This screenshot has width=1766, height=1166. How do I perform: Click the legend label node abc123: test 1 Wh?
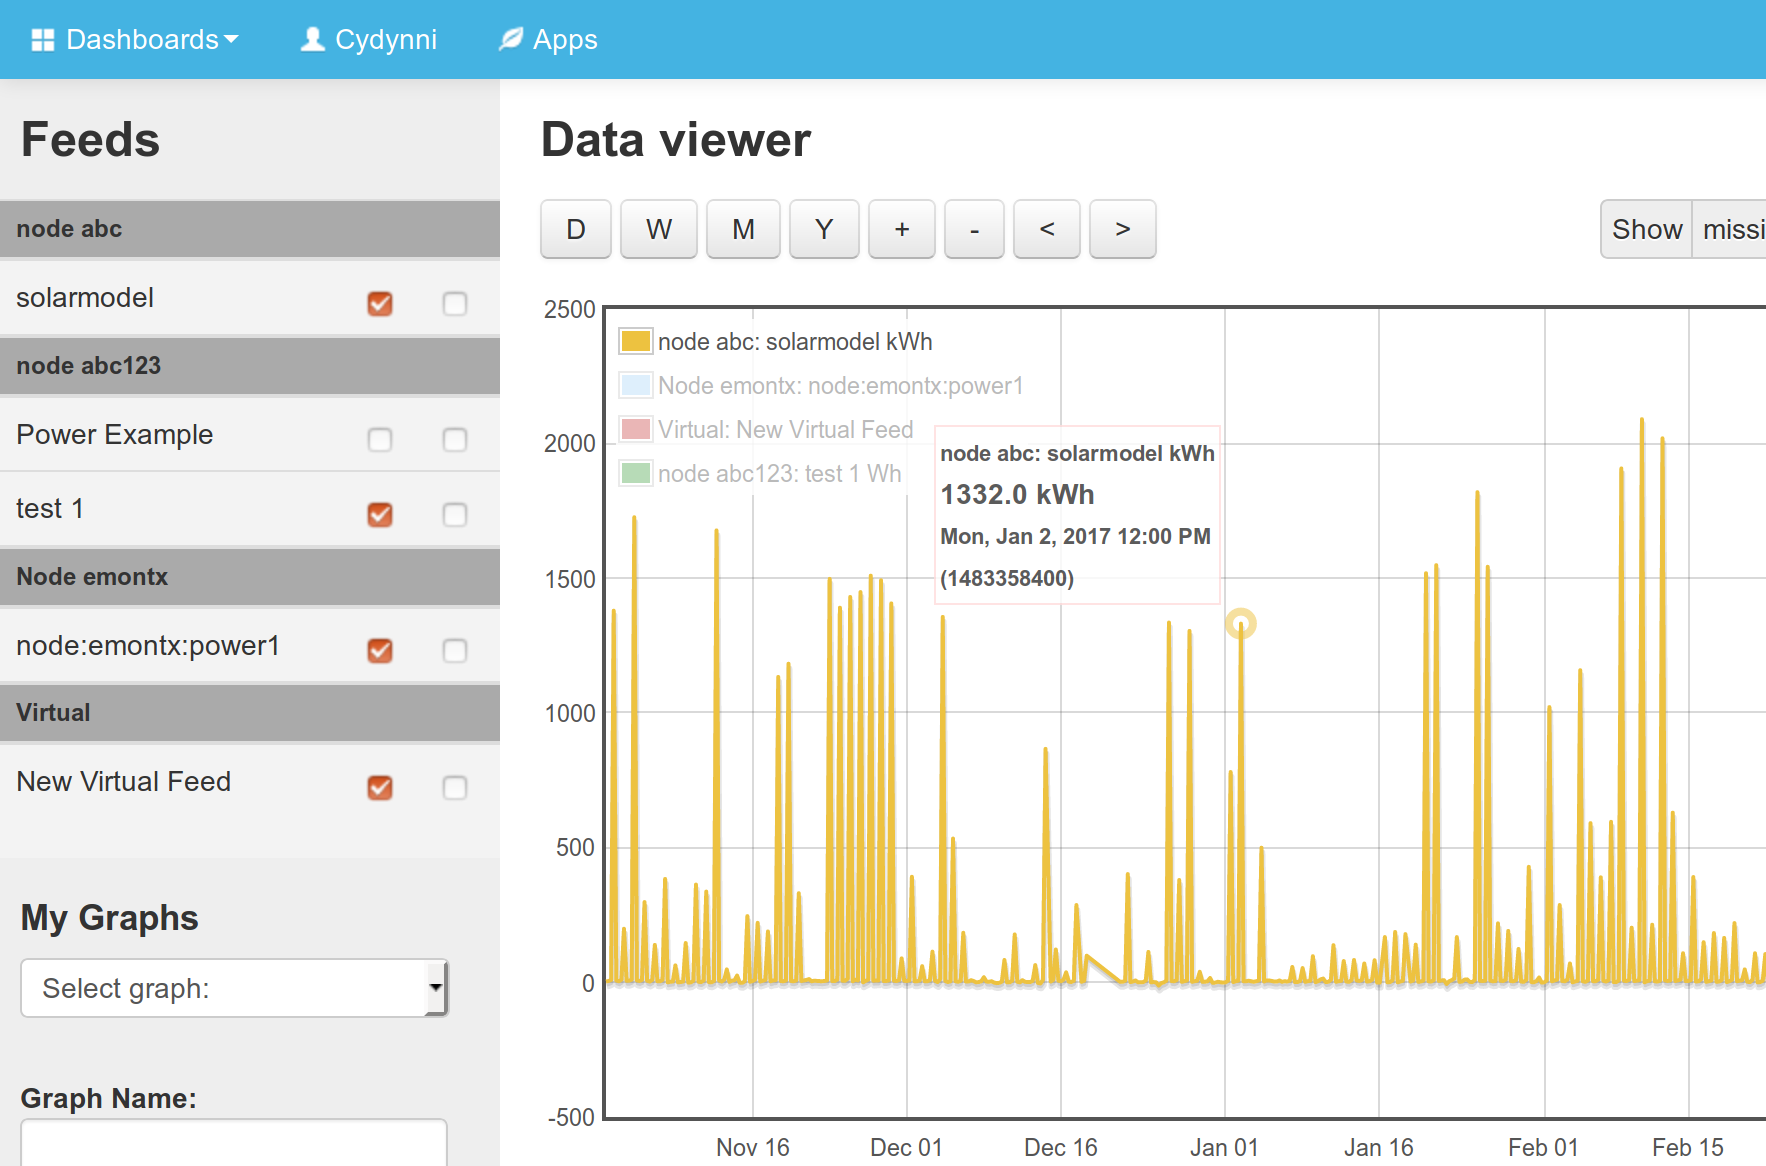click(x=780, y=474)
